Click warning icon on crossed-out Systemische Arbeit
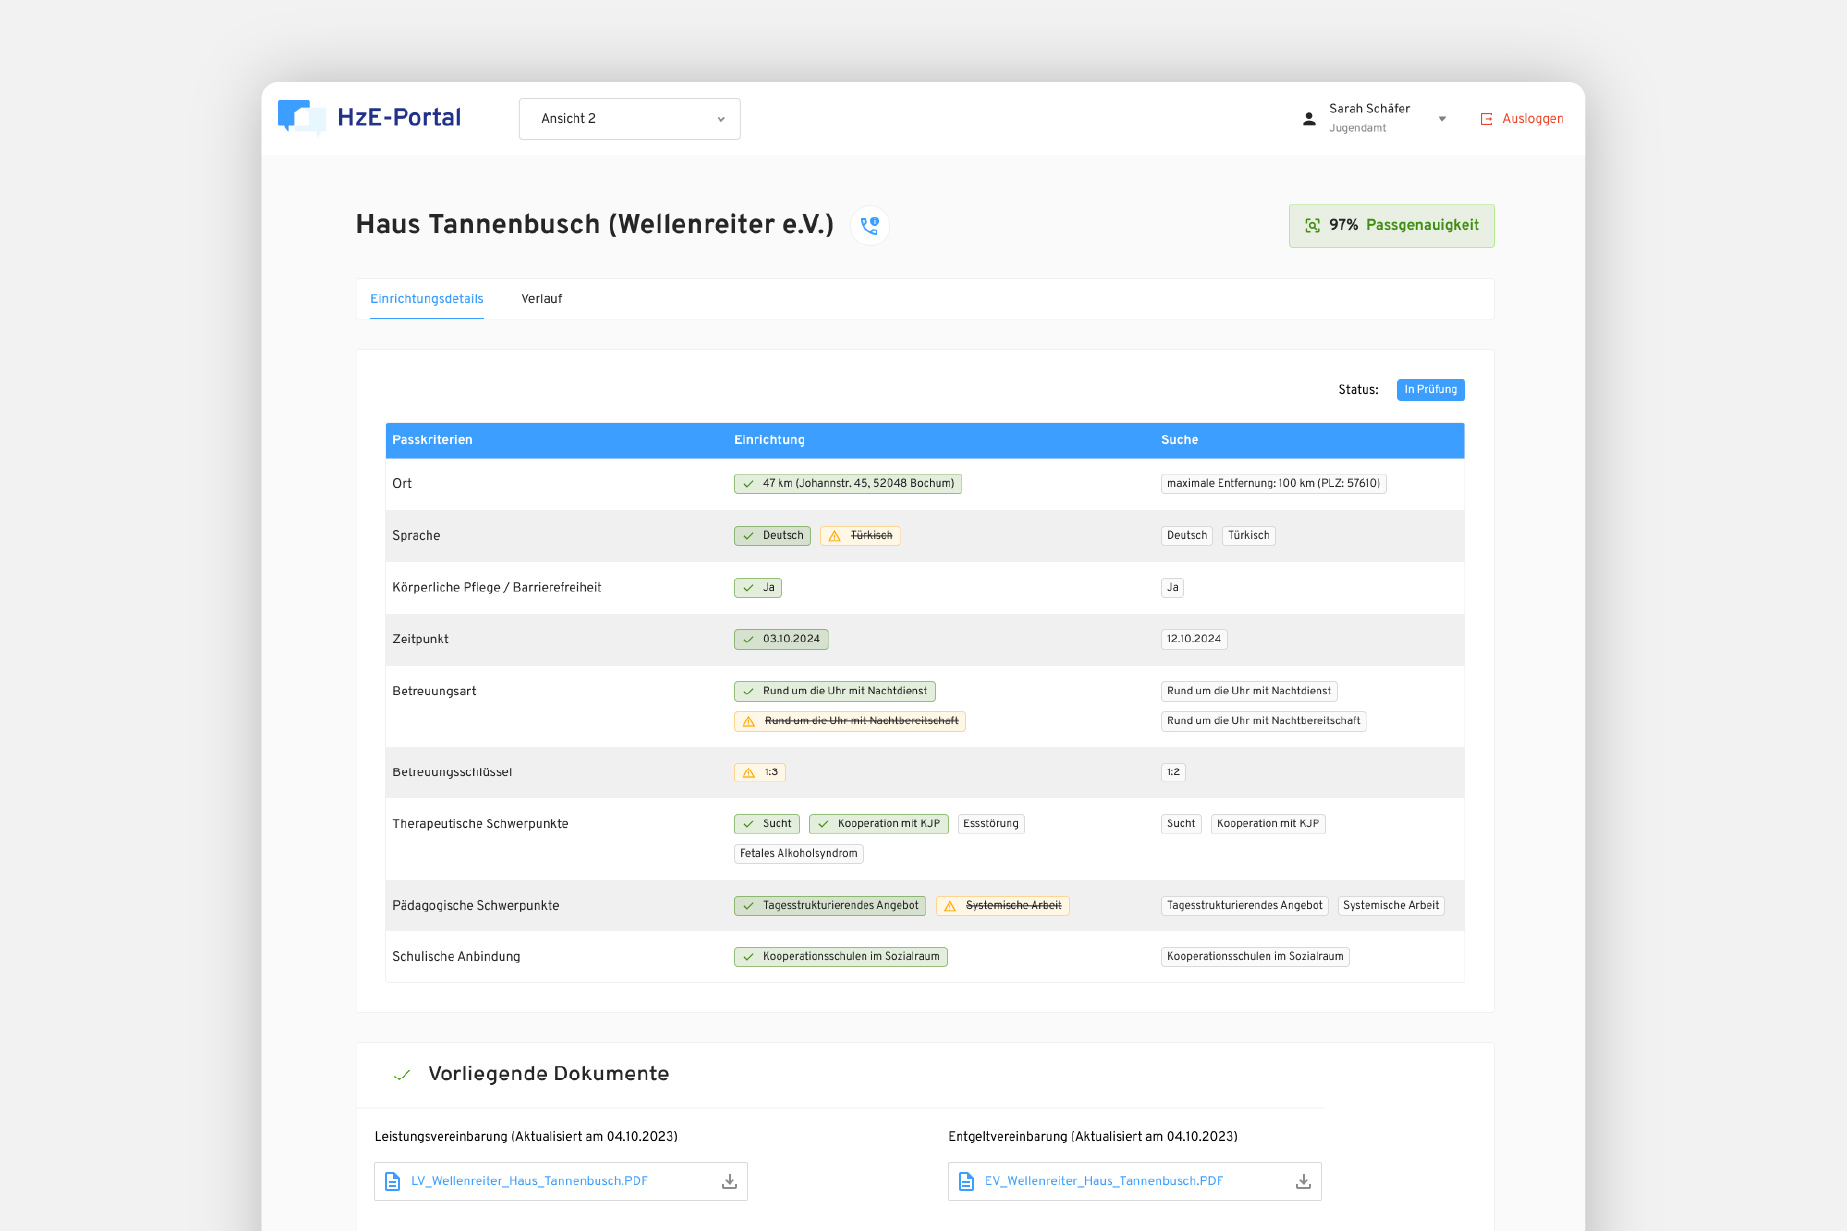The height and width of the screenshot is (1231, 1847). pos(950,906)
